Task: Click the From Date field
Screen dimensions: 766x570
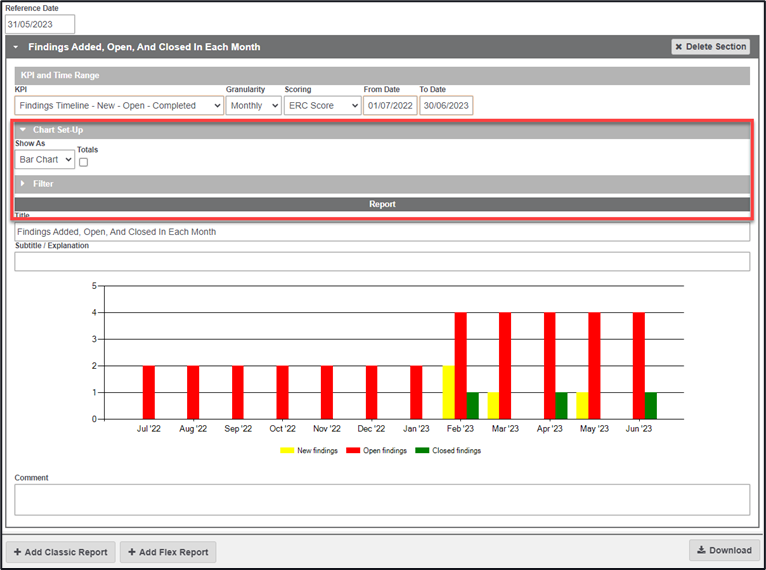Action: pyautogui.click(x=389, y=105)
